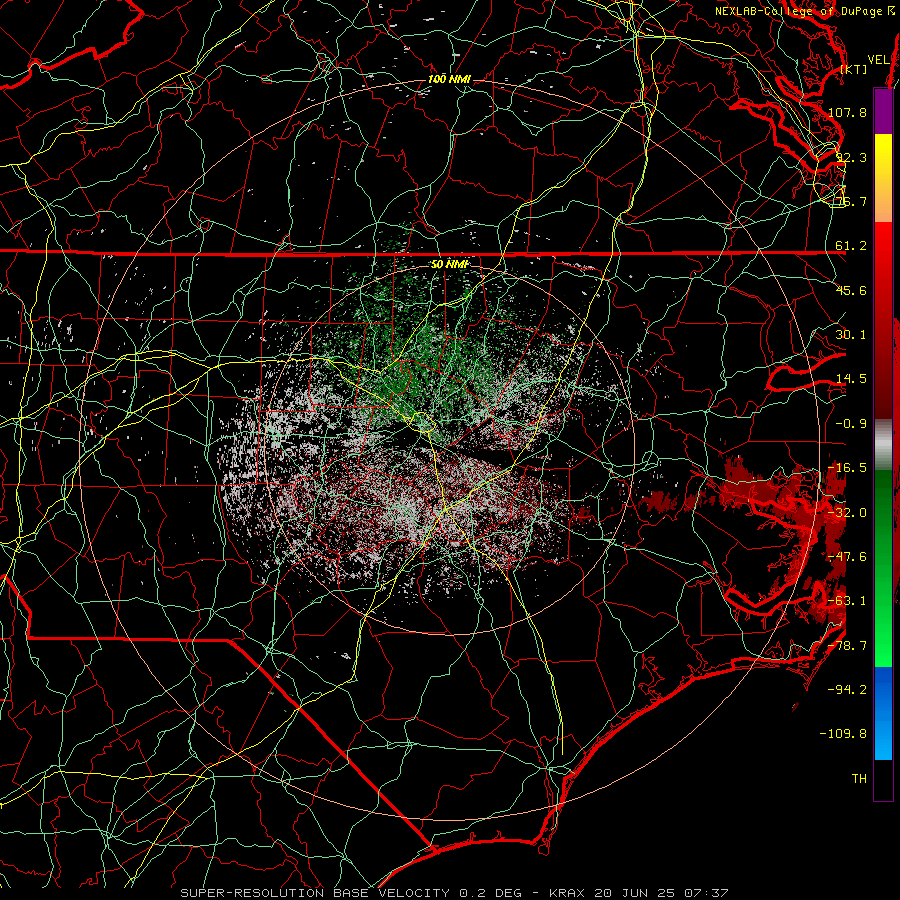Image resolution: width=900 pixels, height=900 pixels.
Task: Click the KRAX station identifier in caption
Action: tap(567, 893)
